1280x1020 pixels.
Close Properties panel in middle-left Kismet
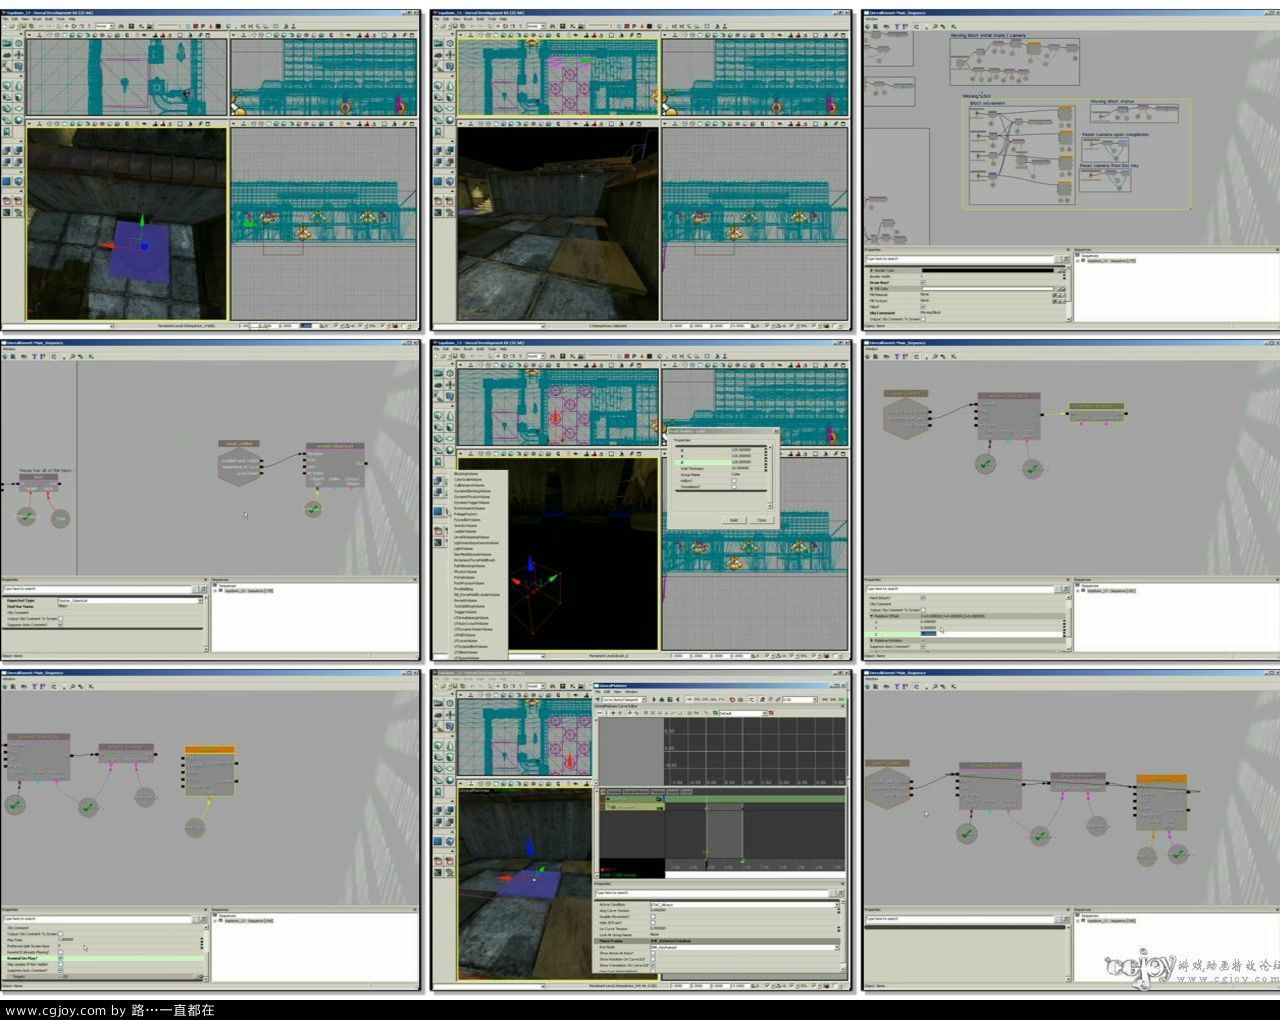pos(206,580)
